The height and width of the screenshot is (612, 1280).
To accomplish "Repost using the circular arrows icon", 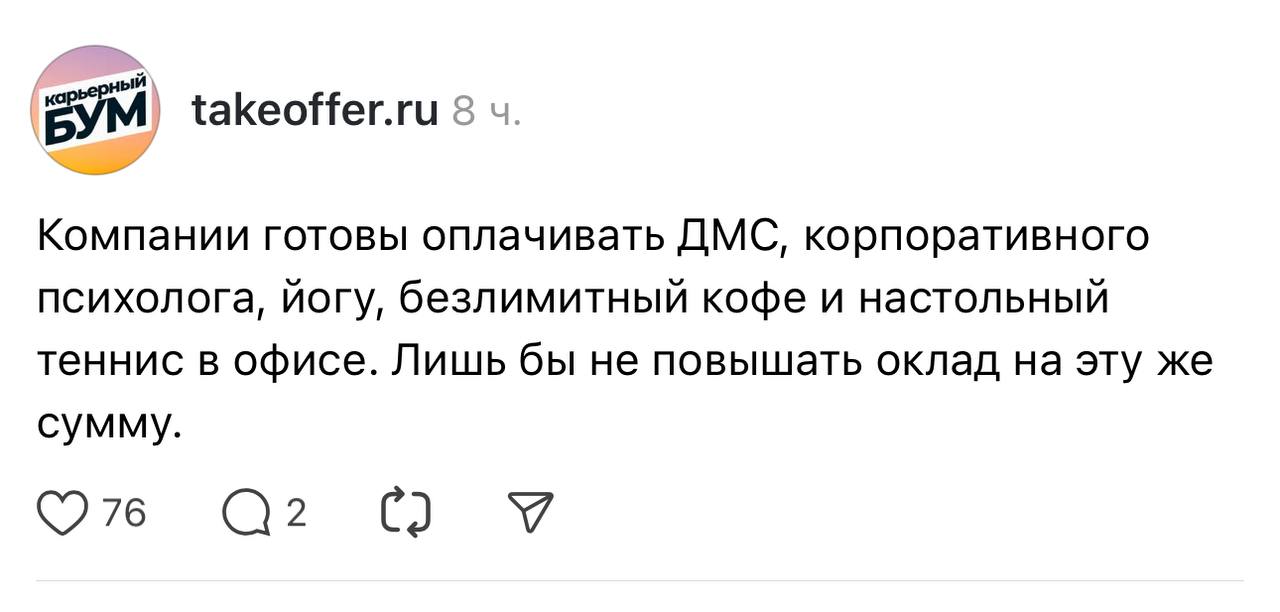I will [x=405, y=514].
